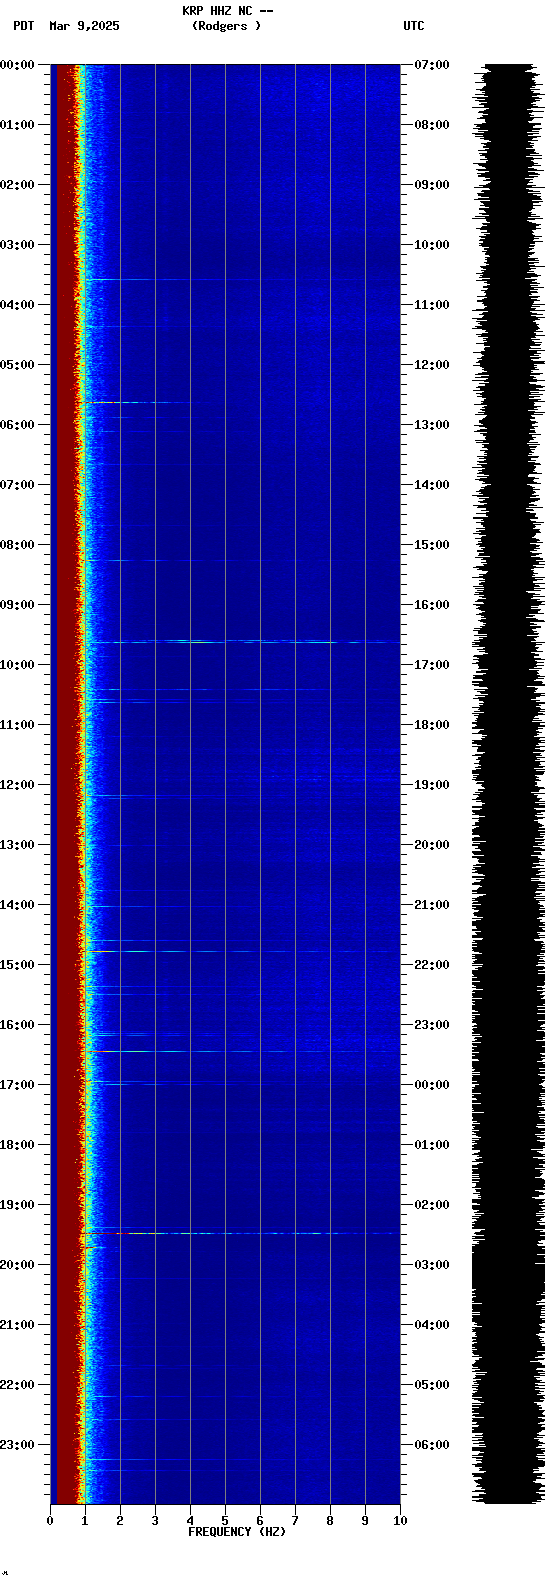Screen dimensions: 552x1584
Task: Click the 07:00 UTC label at top
Action: (x=431, y=65)
